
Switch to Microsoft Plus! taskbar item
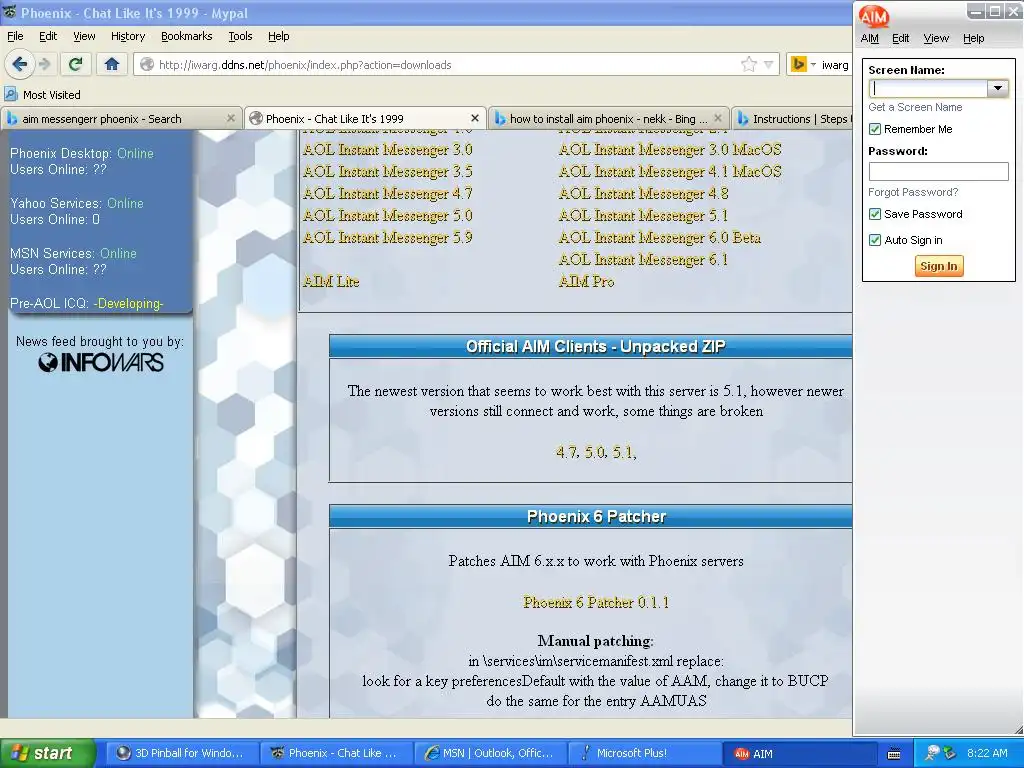645,753
